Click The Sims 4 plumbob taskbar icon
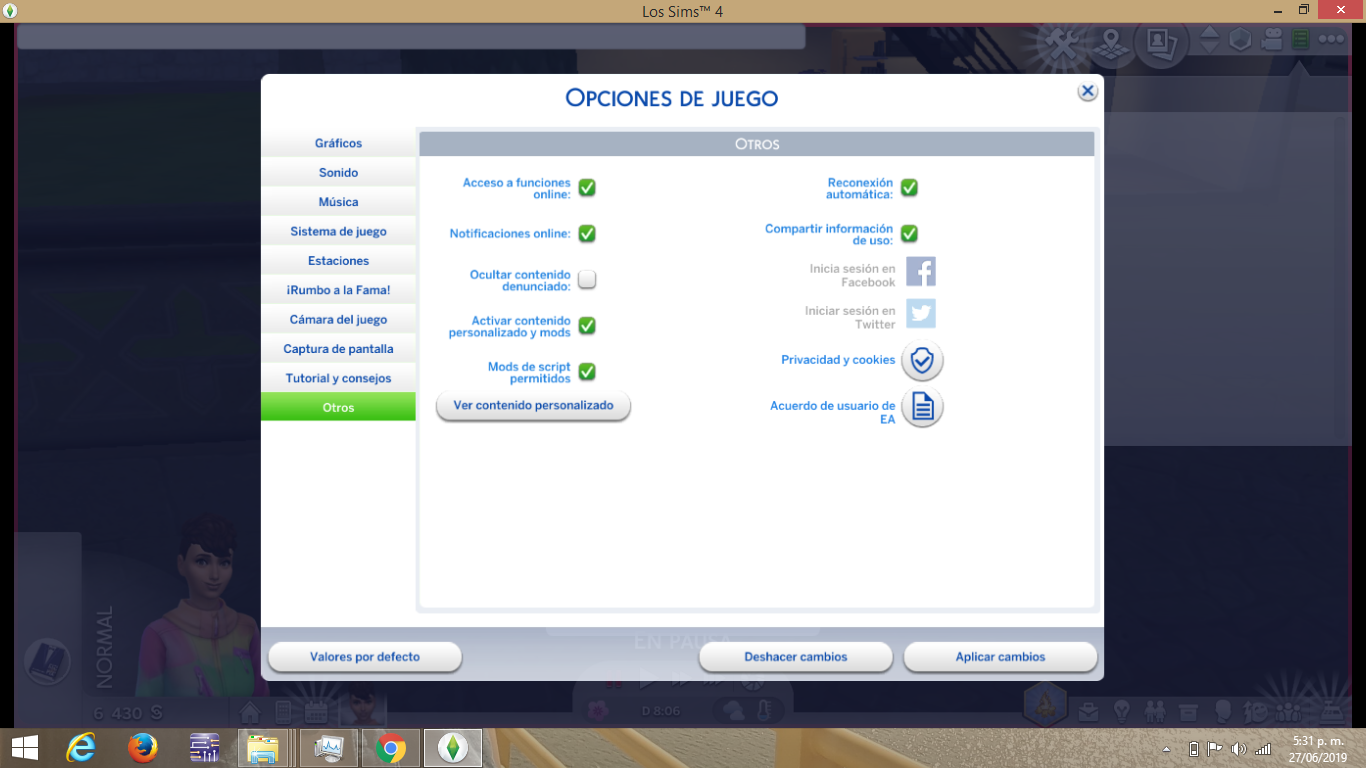The width and height of the screenshot is (1366, 768). pos(453,748)
